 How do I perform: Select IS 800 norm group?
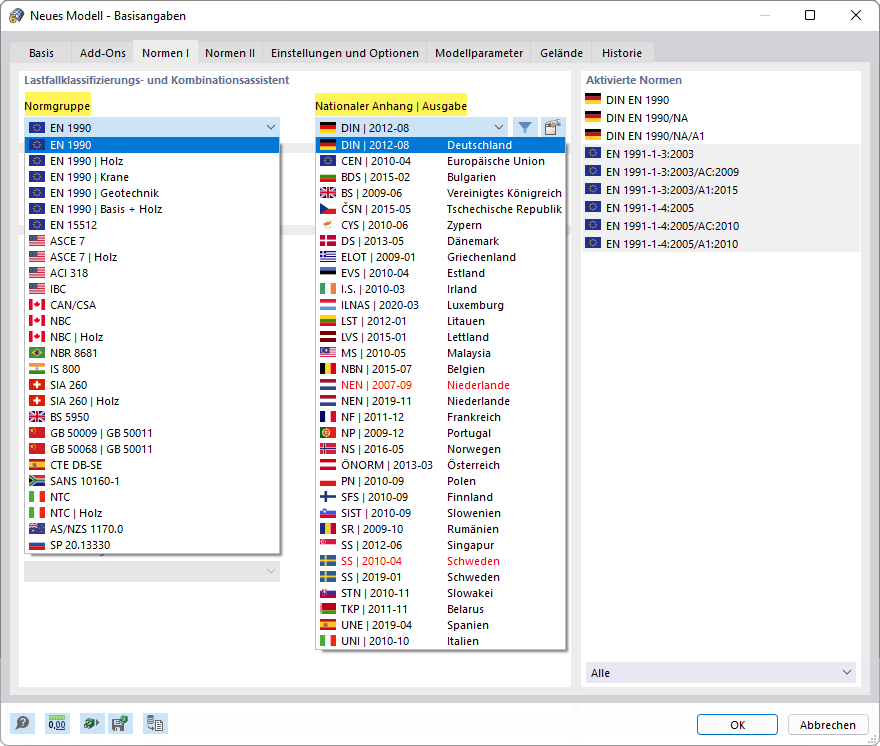152,369
